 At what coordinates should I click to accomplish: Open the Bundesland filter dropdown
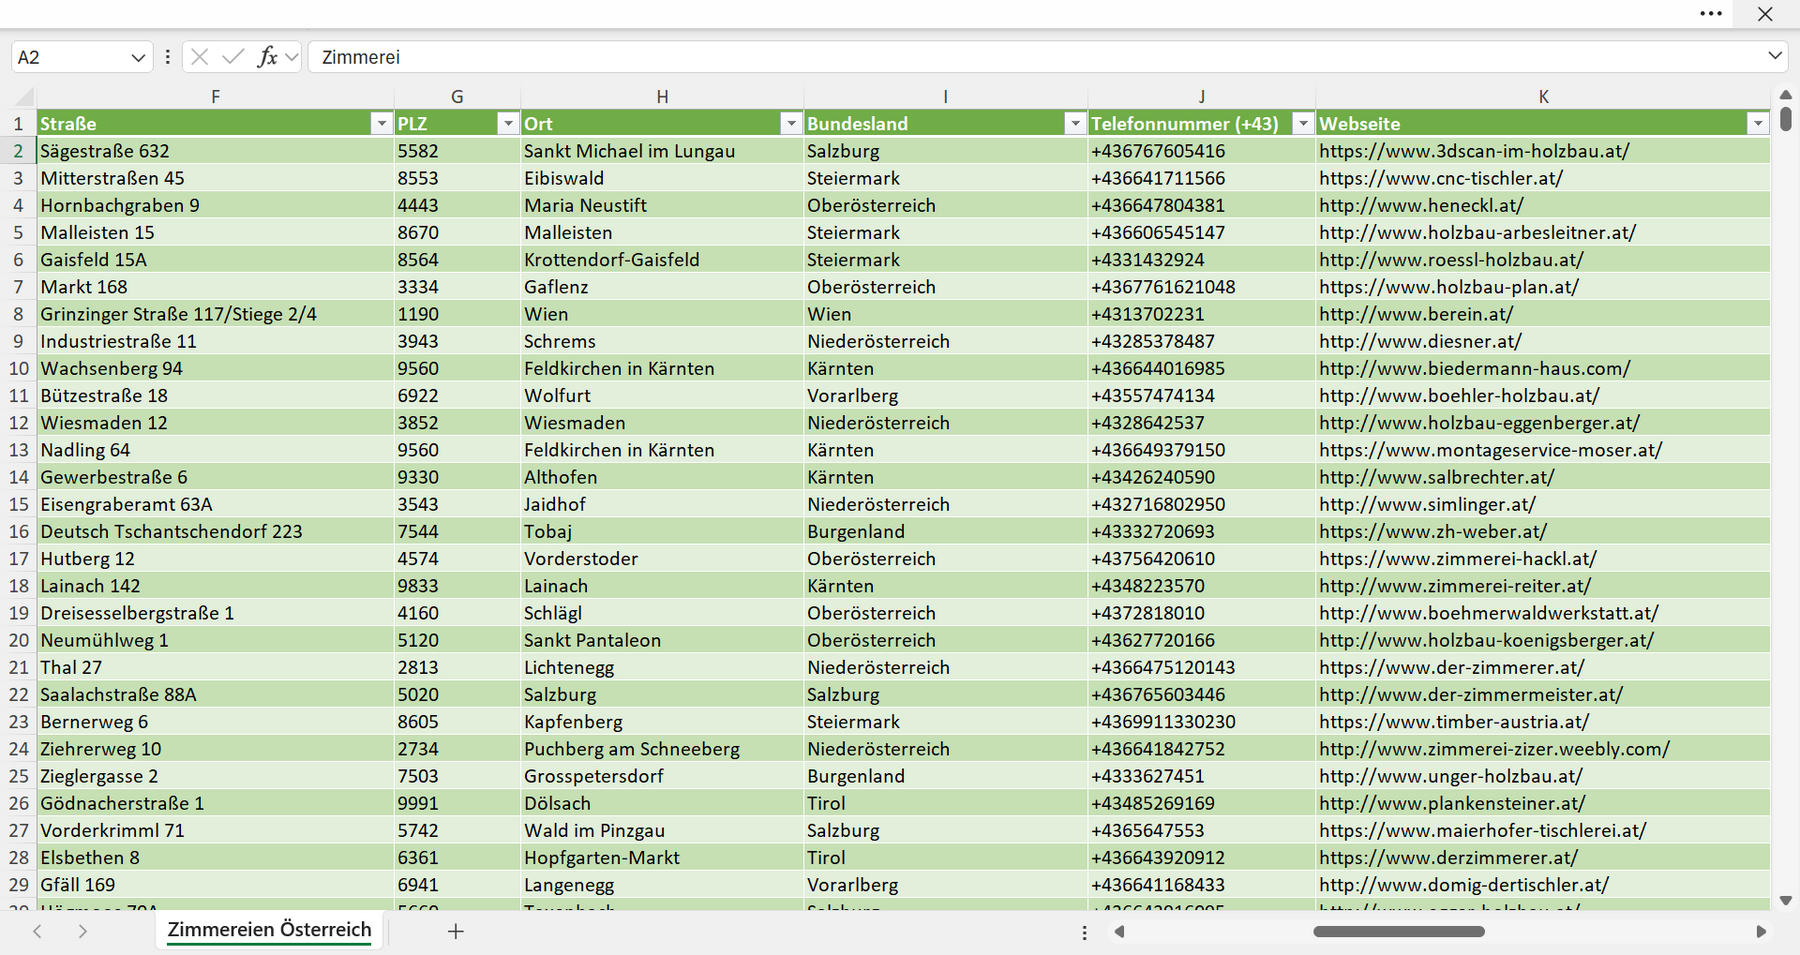point(1075,123)
